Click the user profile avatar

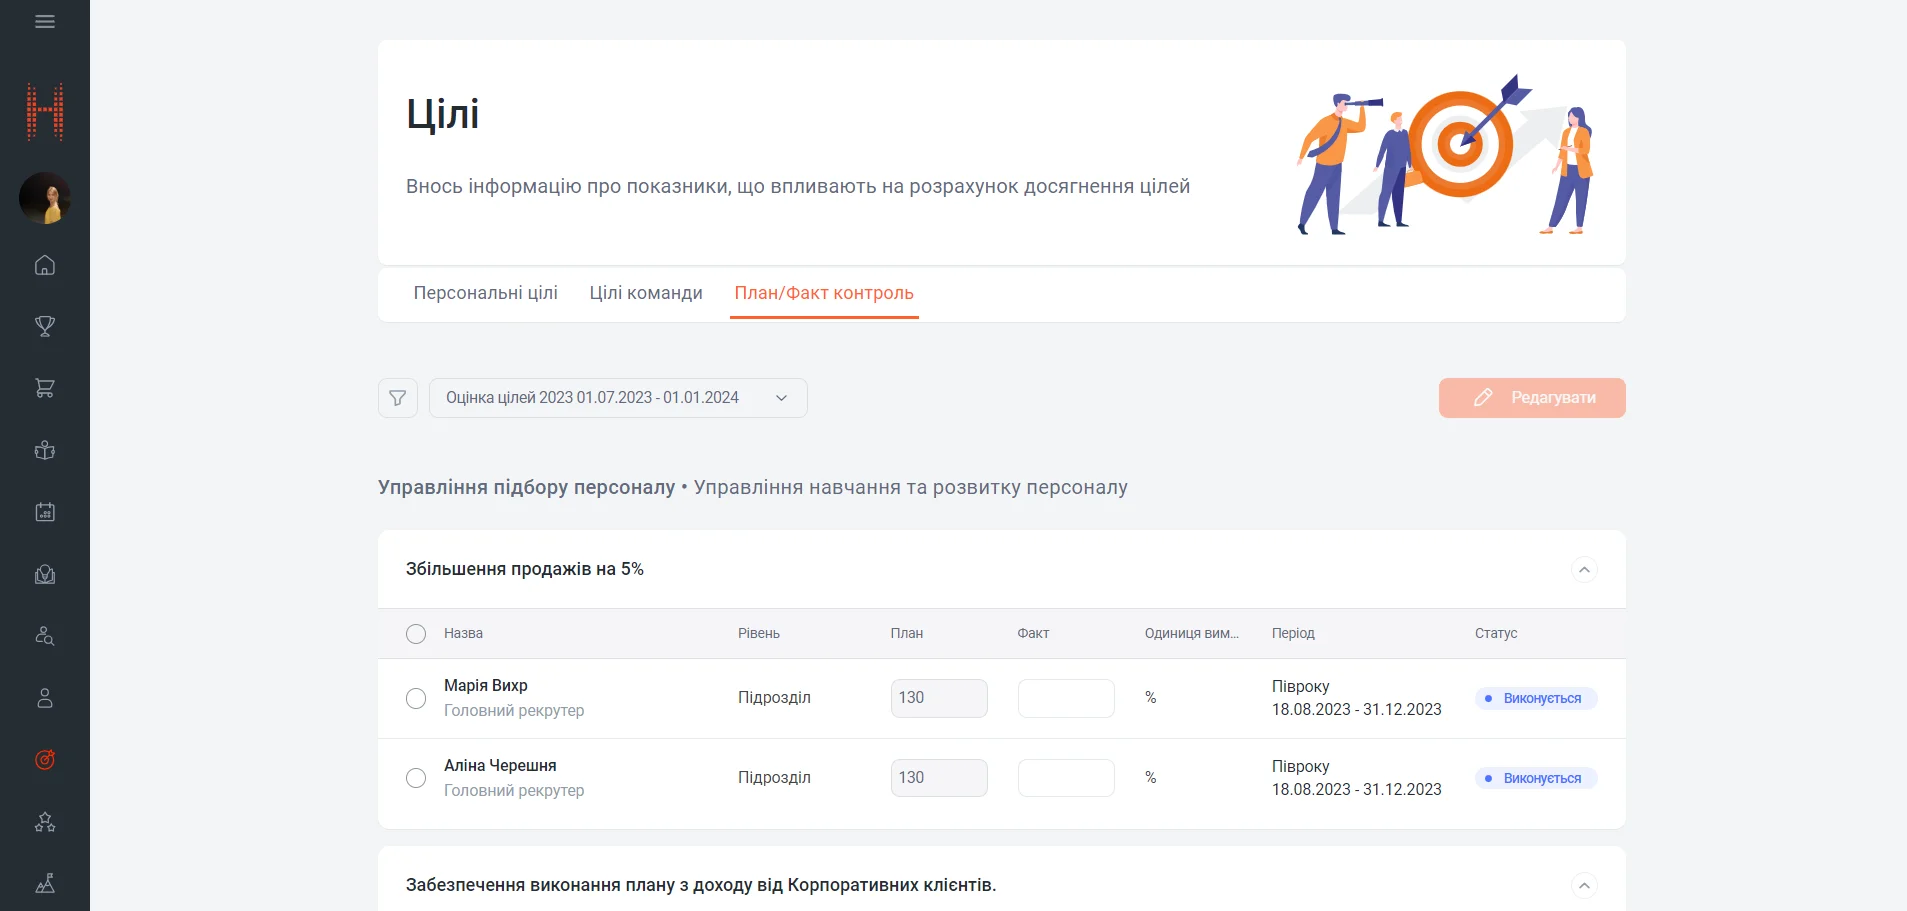[45, 198]
